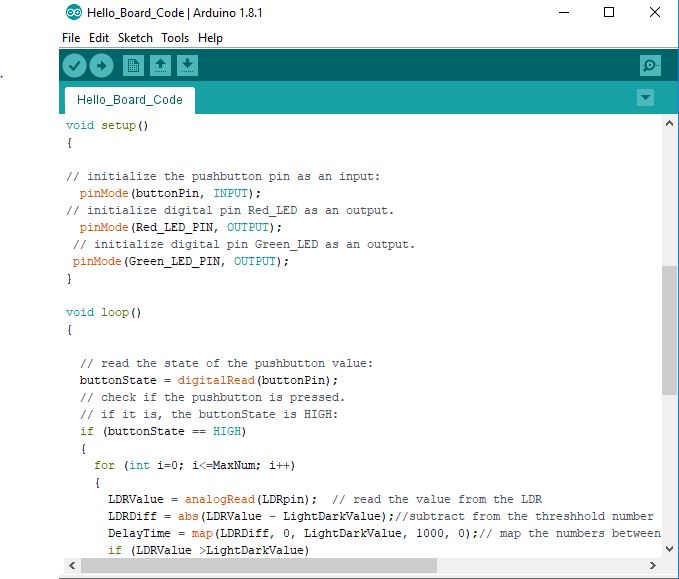Save the sketch with the down-arrow icon
The height and width of the screenshot is (579, 679).
click(187, 66)
